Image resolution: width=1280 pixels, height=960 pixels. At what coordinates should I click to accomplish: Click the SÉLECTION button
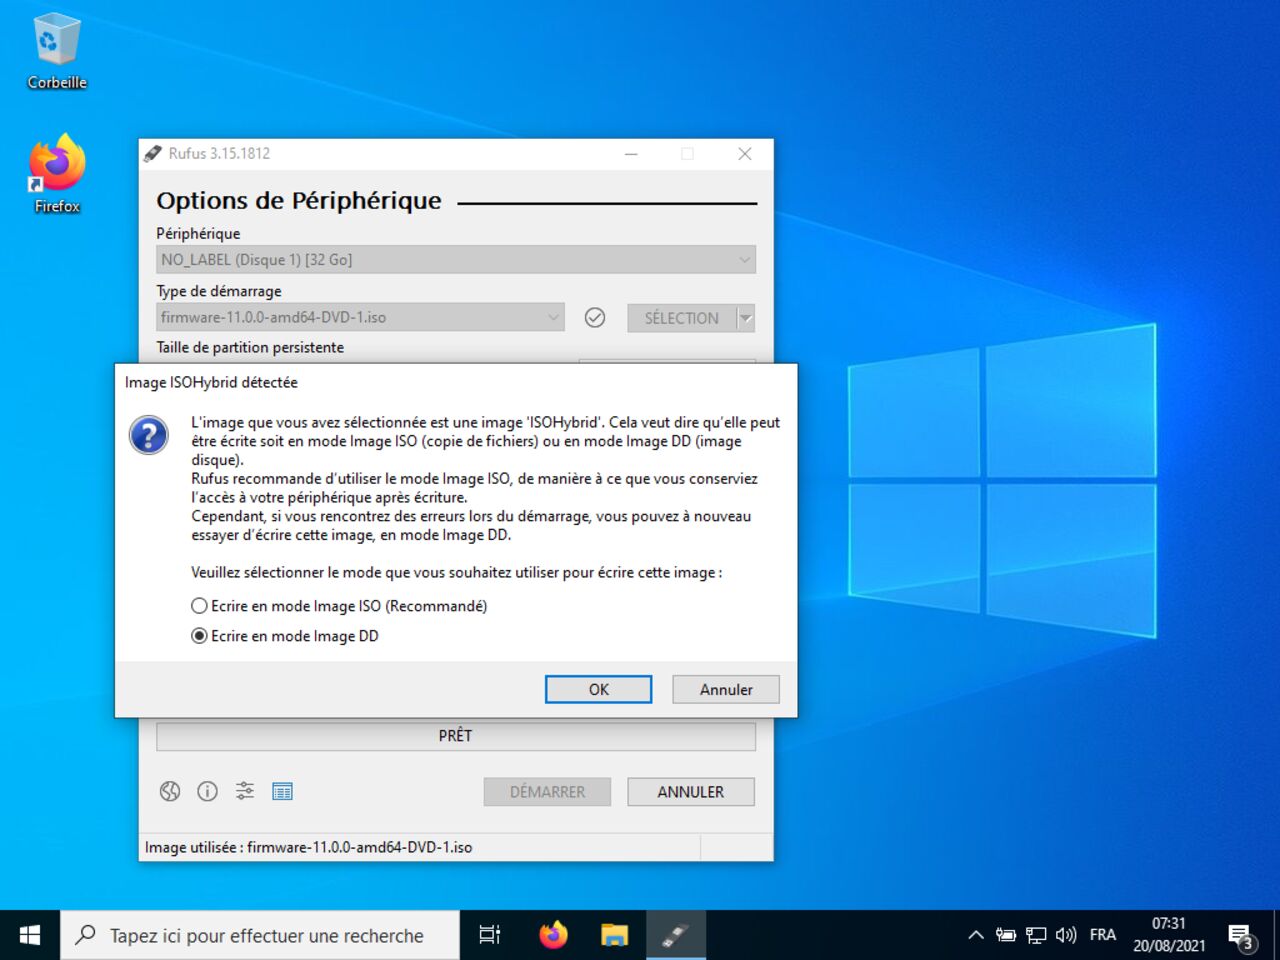pos(681,318)
